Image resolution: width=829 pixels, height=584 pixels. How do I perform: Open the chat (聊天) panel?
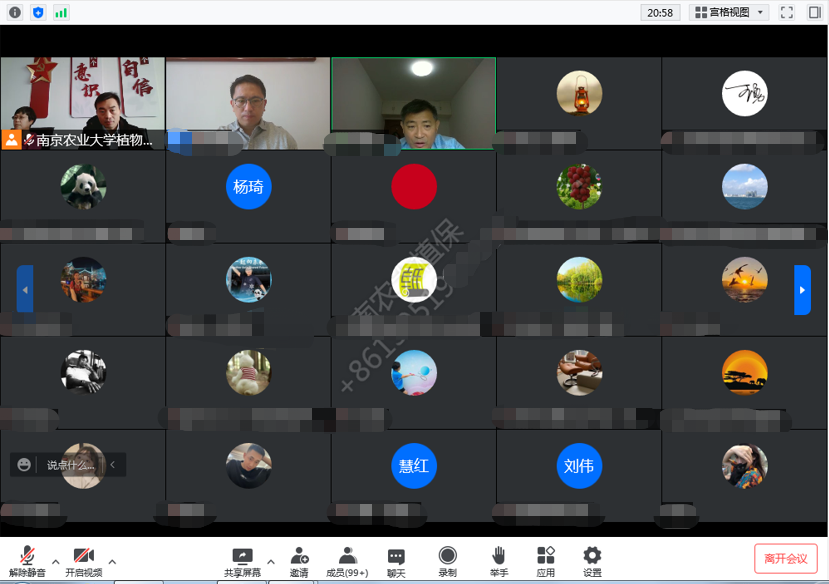click(x=396, y=561)
